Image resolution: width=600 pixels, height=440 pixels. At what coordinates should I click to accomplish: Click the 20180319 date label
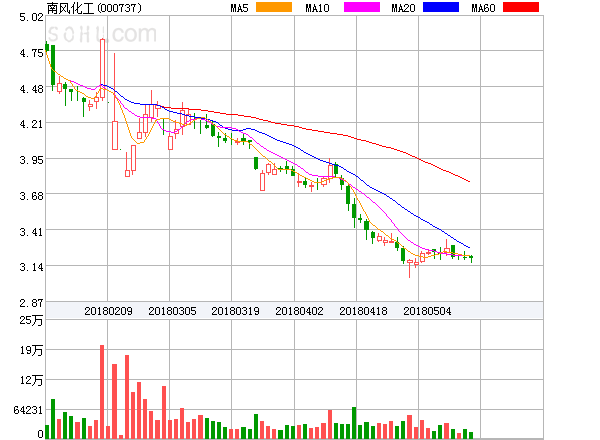pyautogui.click(x=235, y=311)
